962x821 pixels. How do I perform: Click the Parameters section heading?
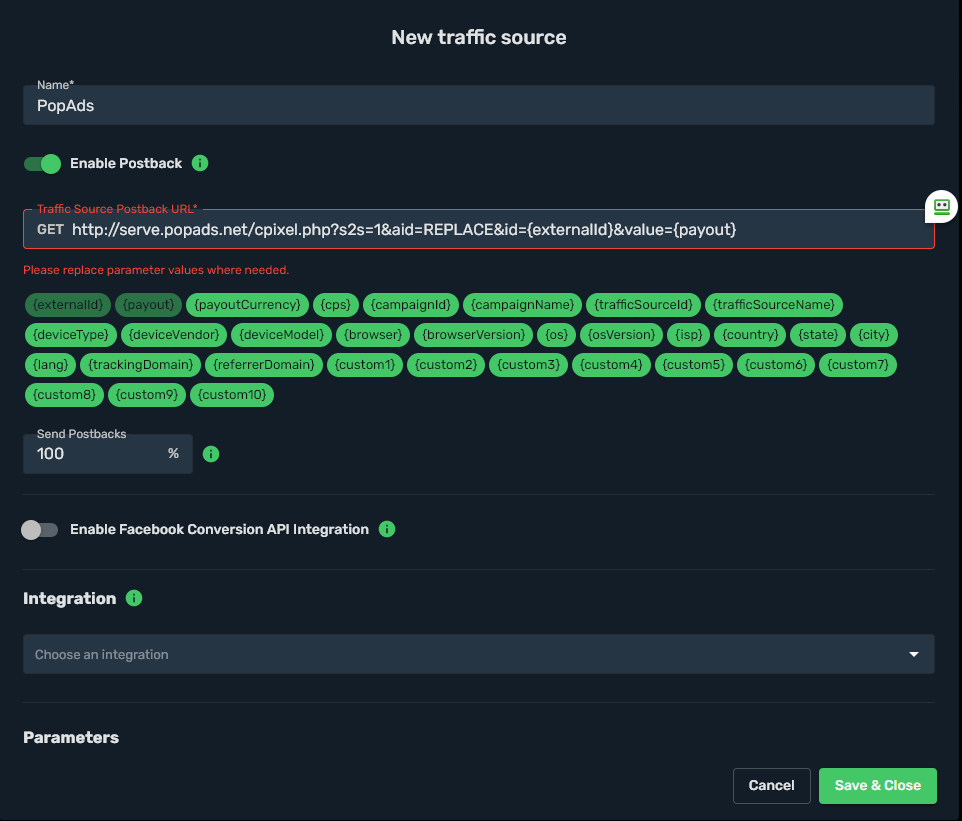pos(71,738)
